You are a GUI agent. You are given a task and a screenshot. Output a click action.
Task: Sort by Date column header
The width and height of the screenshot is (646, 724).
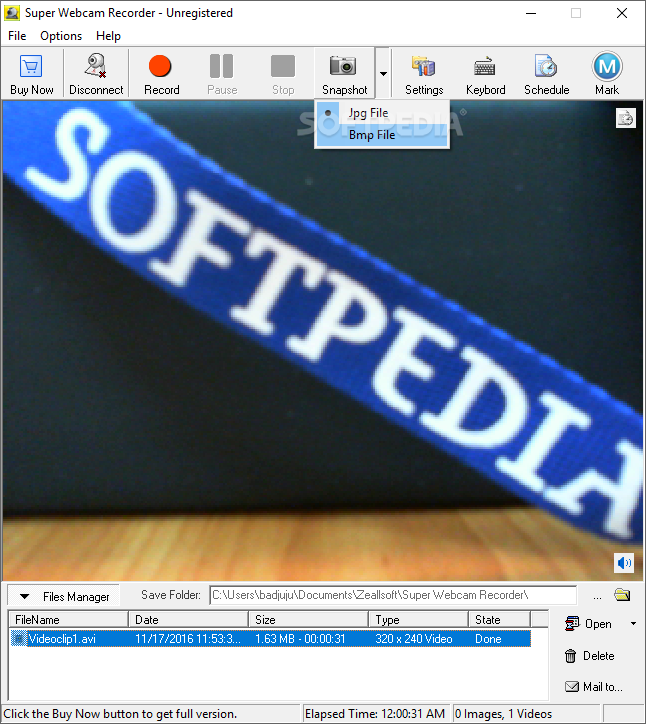pos(188,619)
